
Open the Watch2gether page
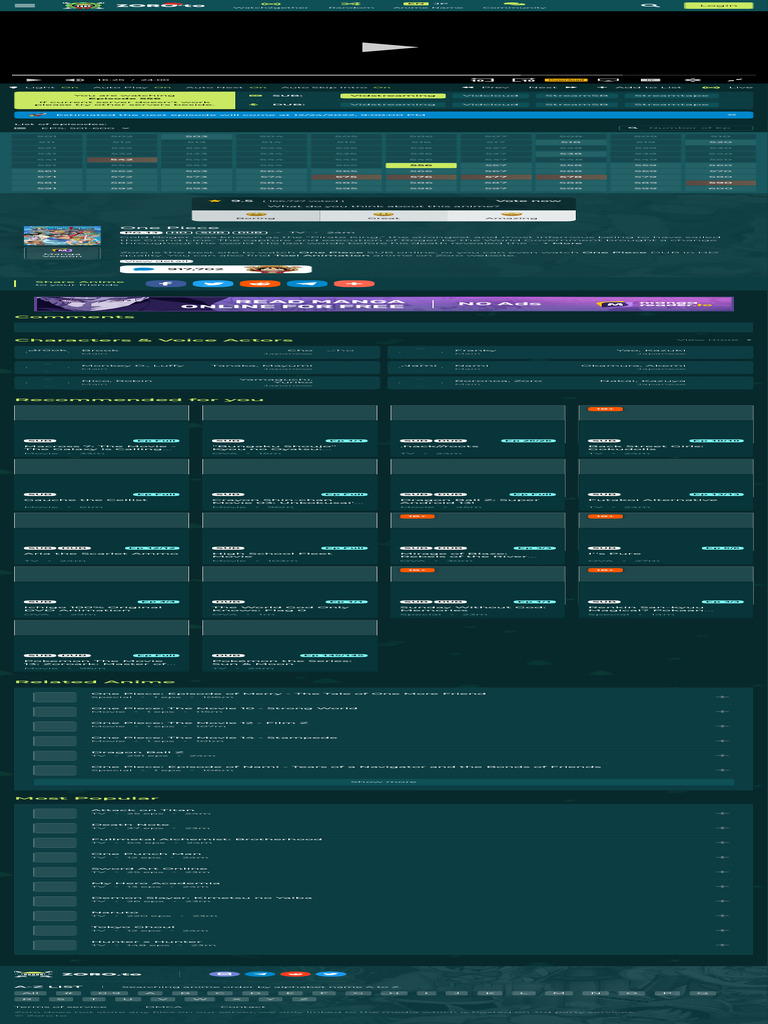(270, 5)
